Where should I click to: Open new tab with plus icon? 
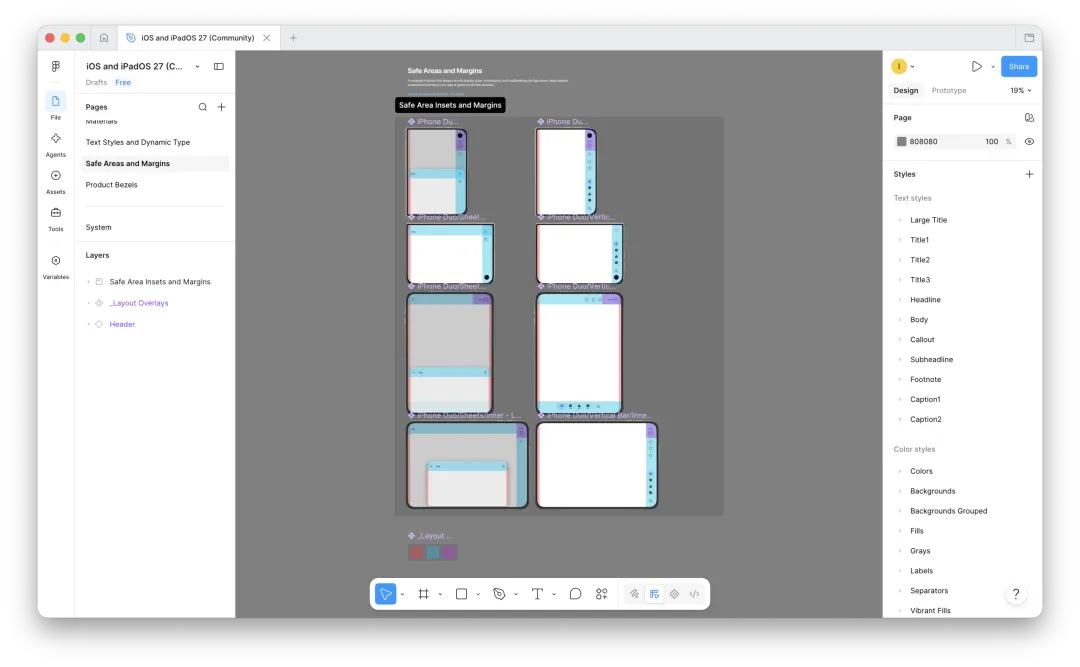tap(293, 38)
